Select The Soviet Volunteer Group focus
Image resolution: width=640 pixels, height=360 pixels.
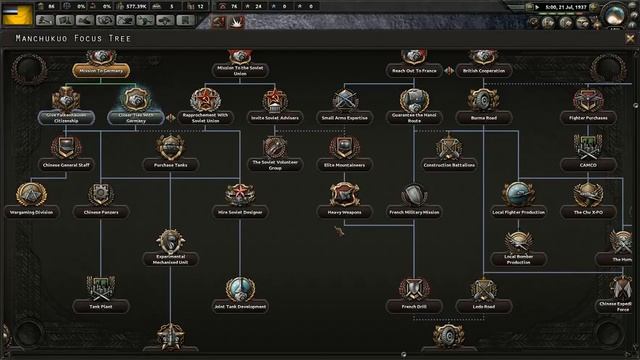click(275, 165)
